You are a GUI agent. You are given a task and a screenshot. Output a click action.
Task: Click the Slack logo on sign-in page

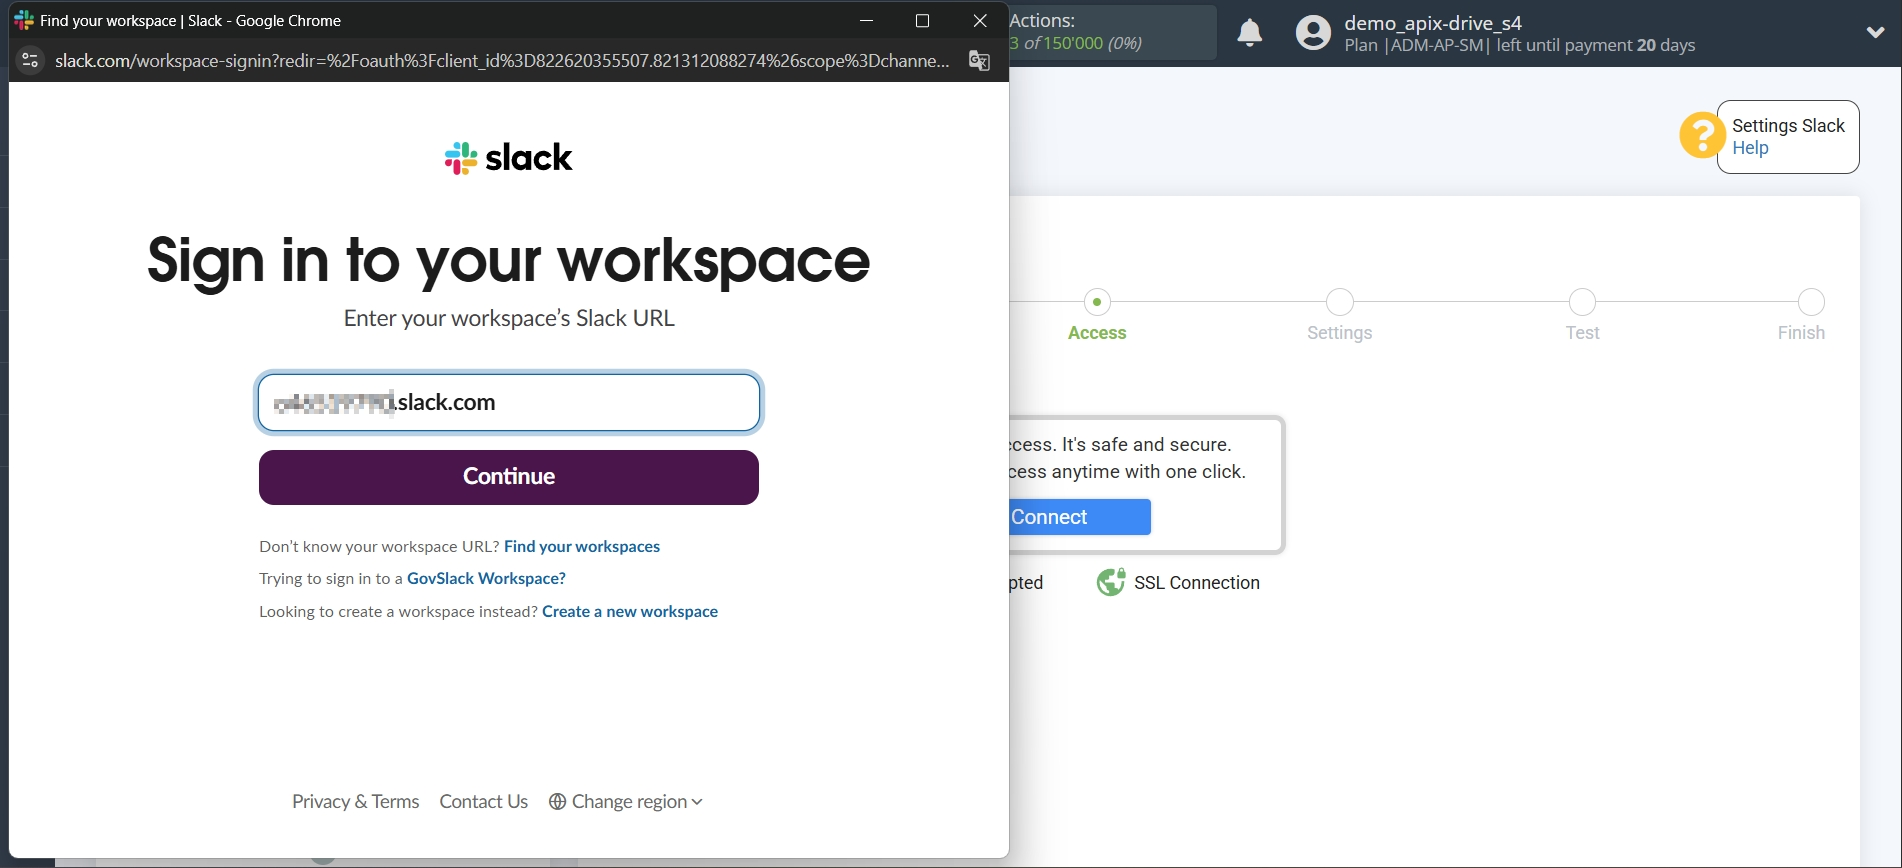(508, 158)
